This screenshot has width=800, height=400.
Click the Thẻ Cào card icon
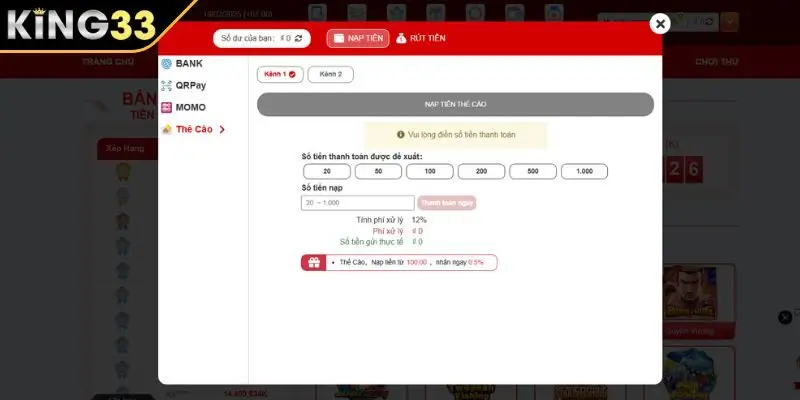pyautogui.click(x=167, y=129)
